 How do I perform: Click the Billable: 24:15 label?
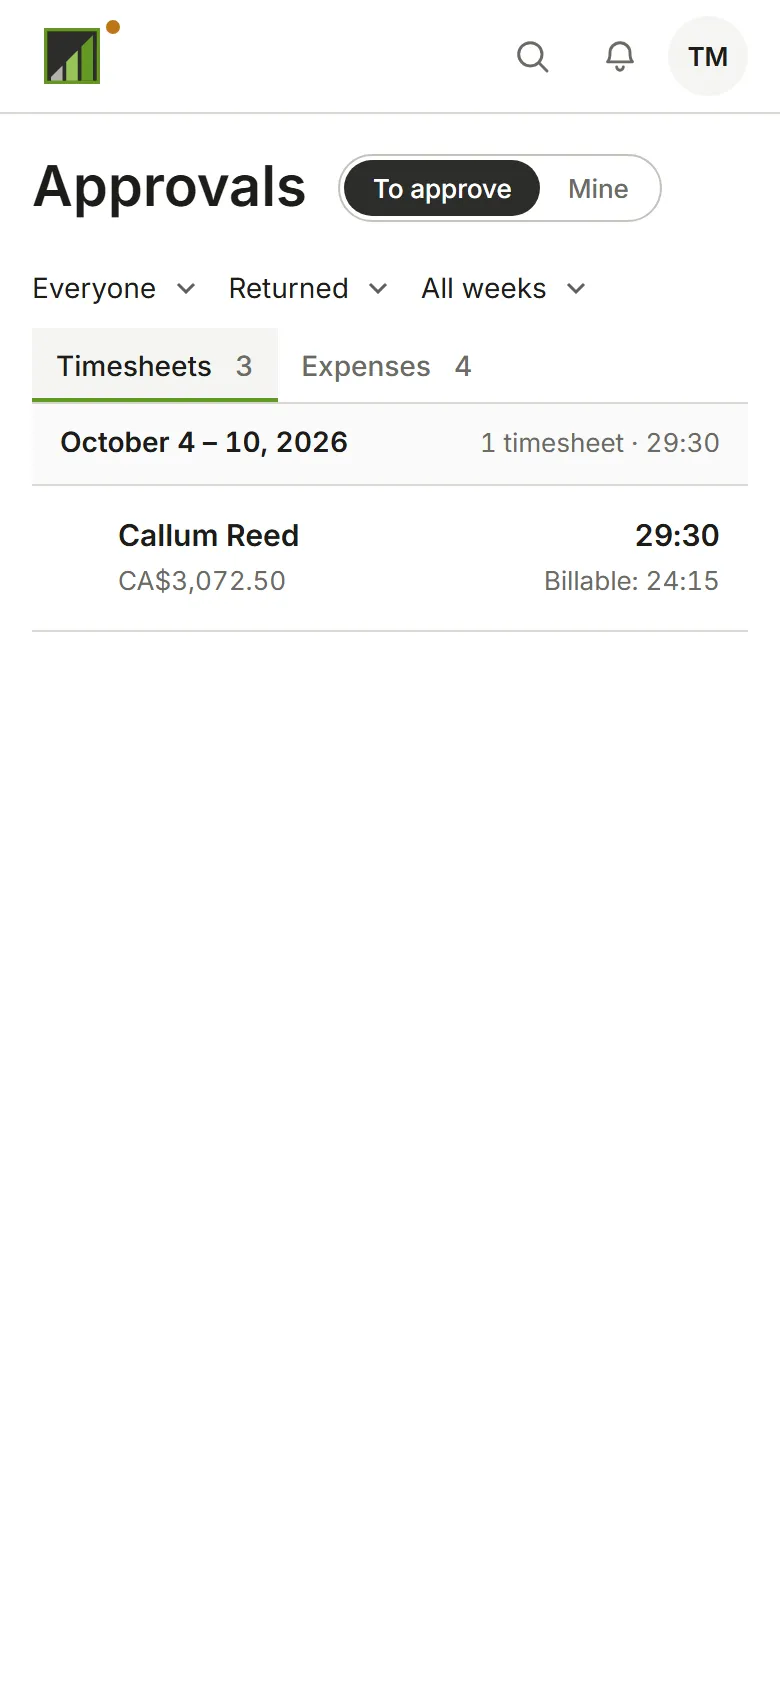(631, 581)
